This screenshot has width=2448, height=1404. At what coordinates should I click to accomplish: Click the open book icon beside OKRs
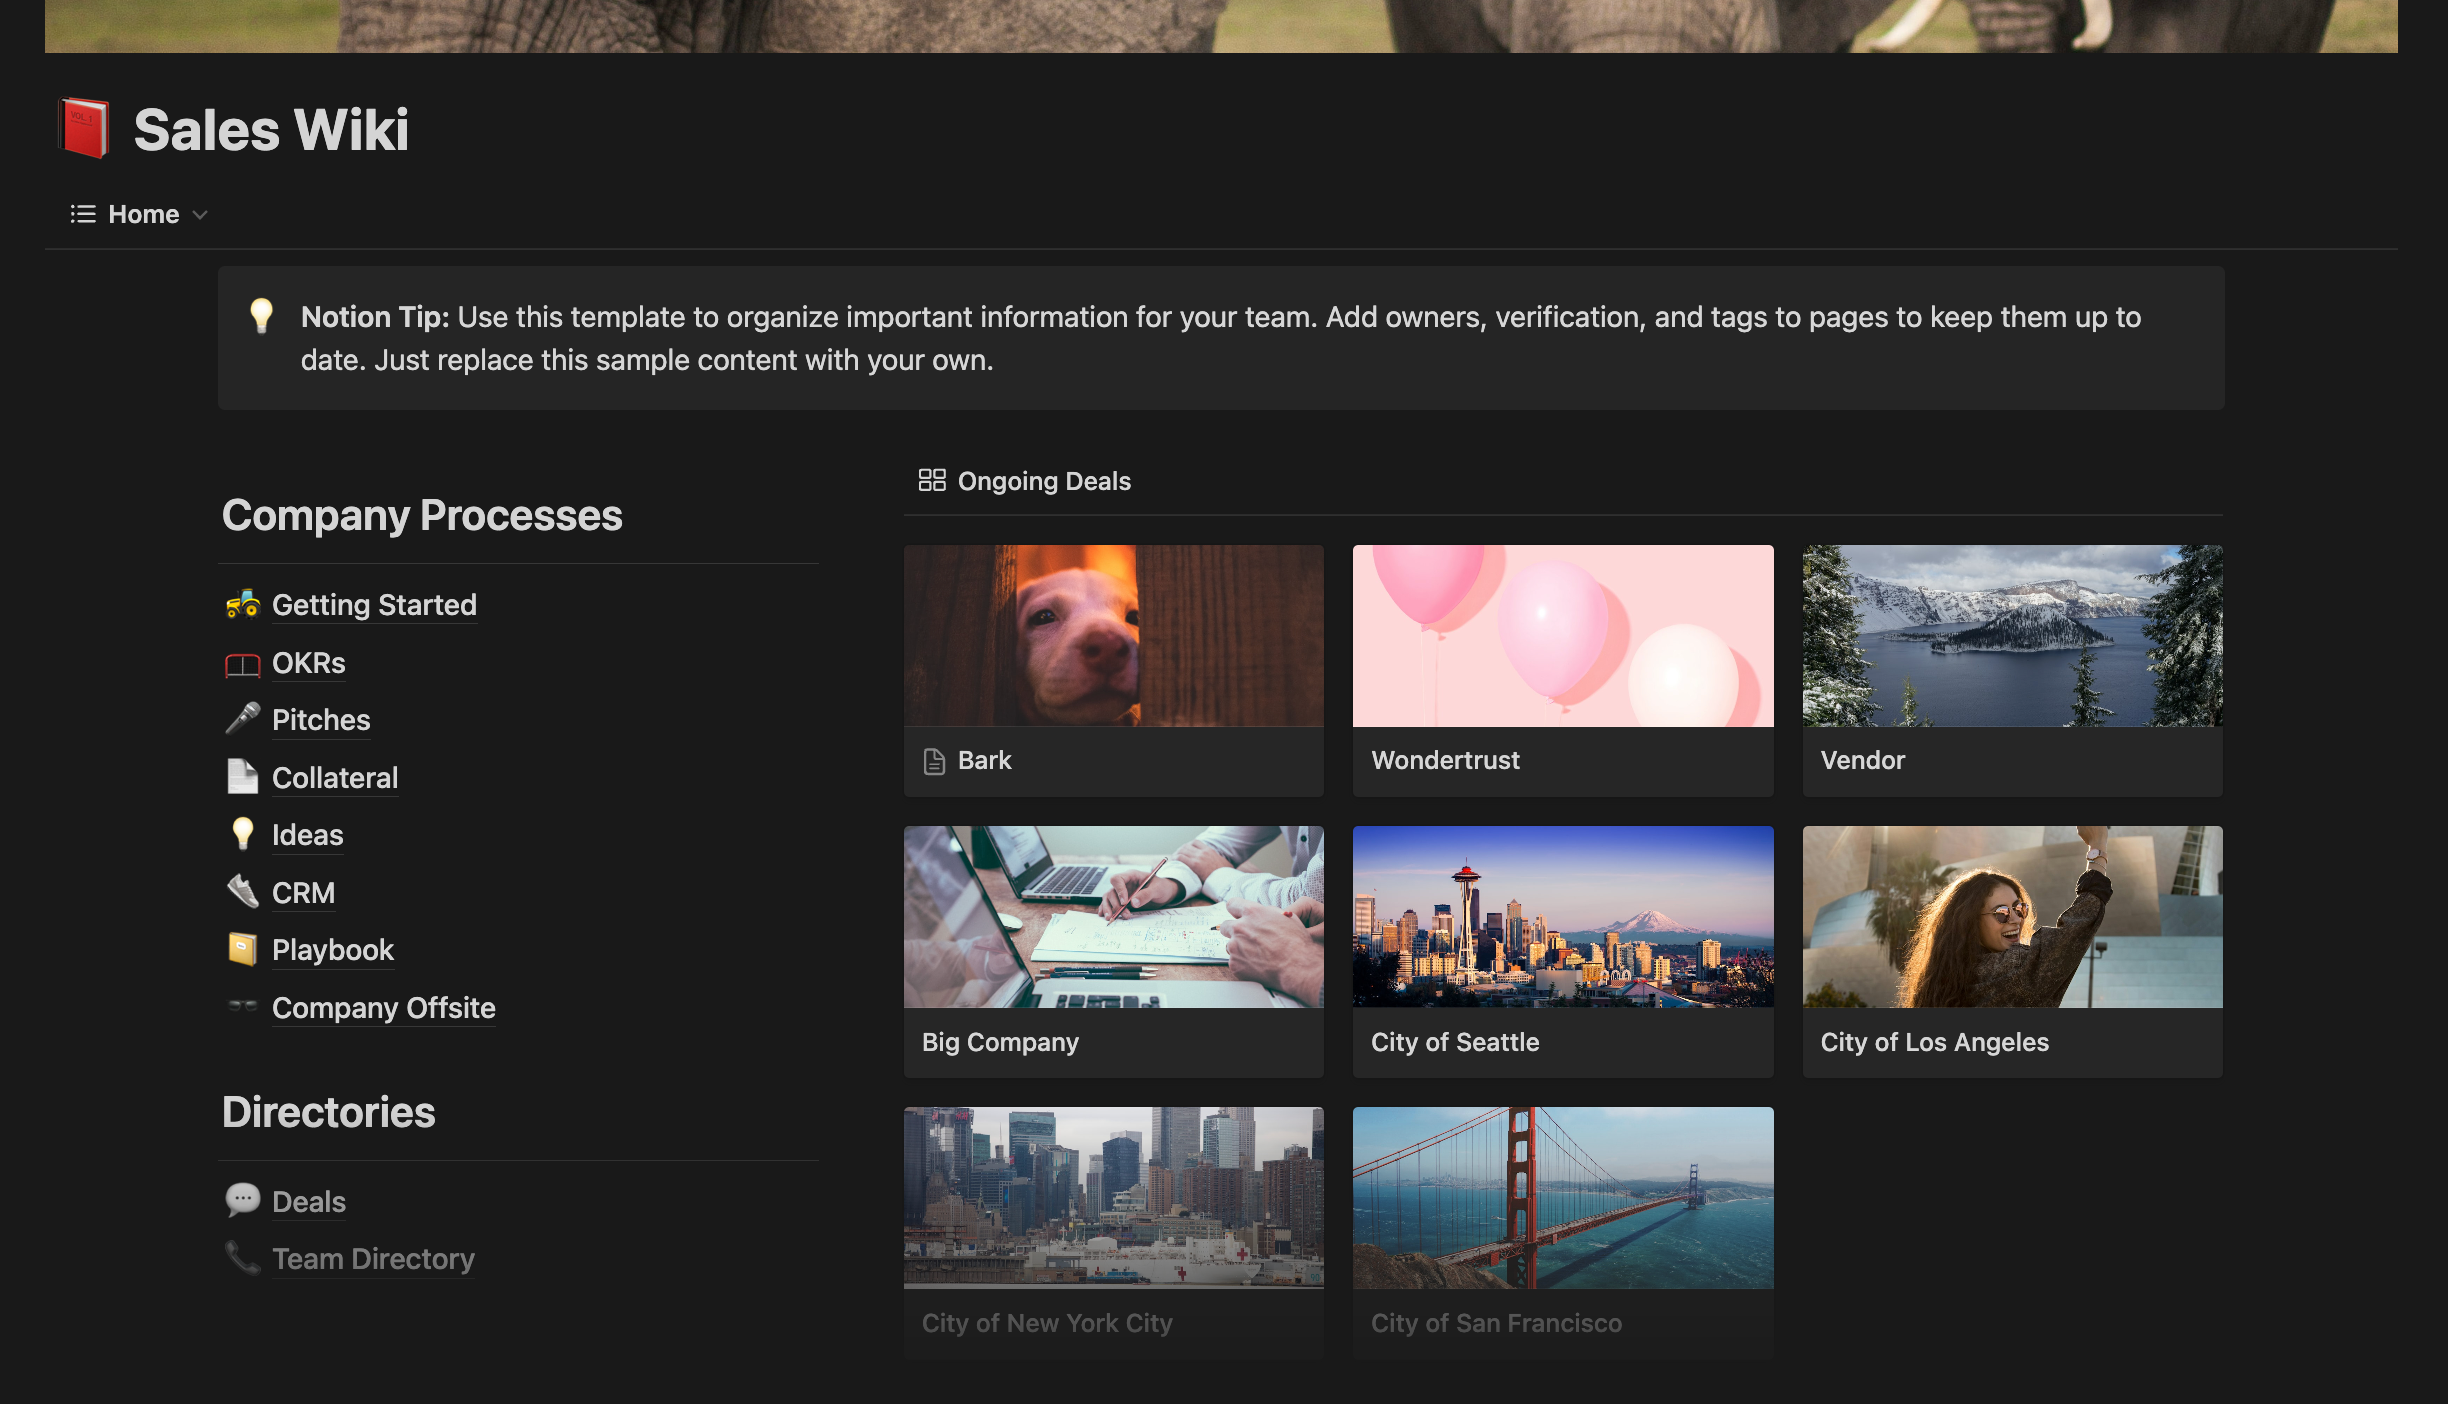click(242, 664)
